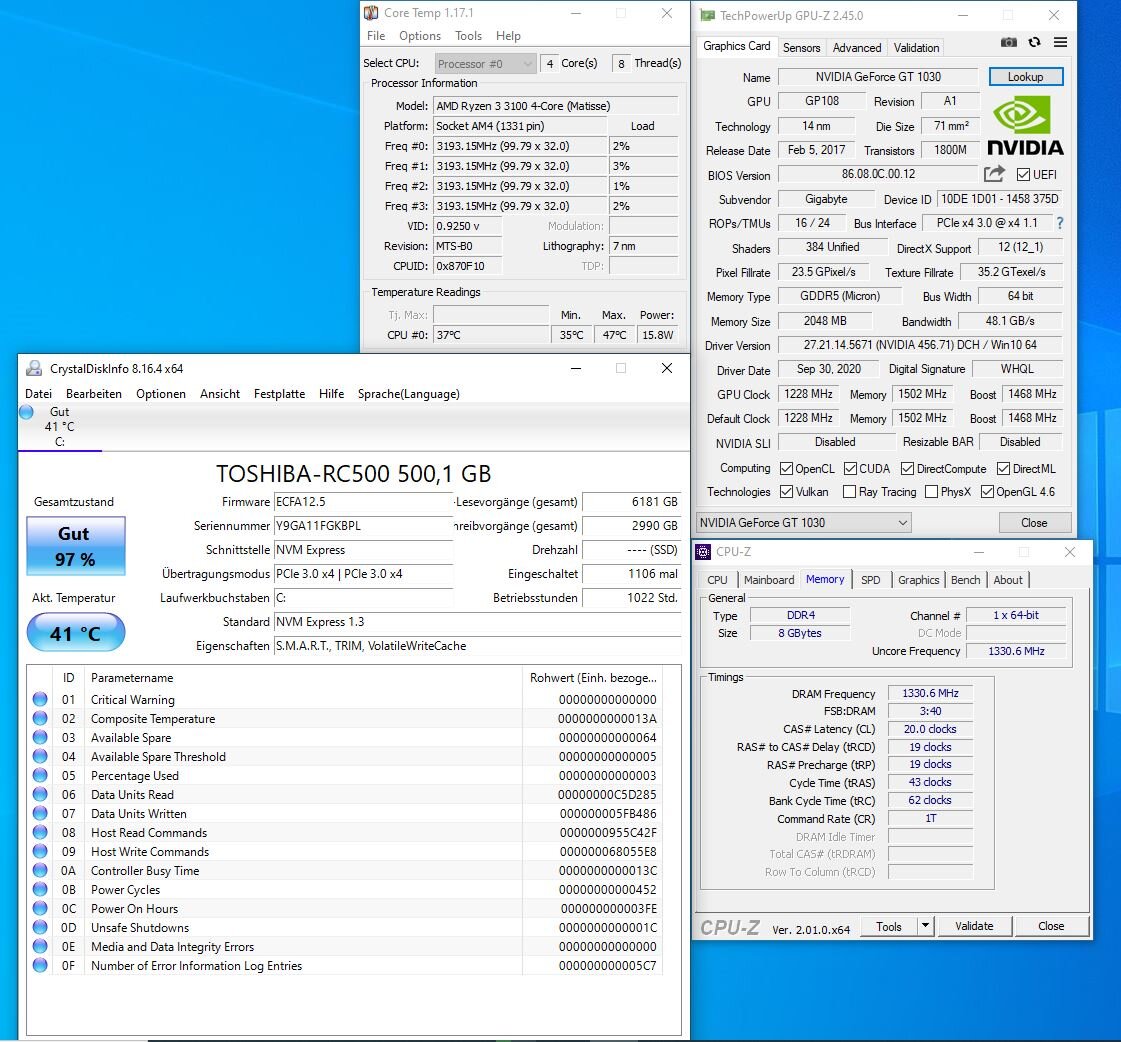1121x1042 pixels.
Task: Click the blue status orb beside drive C:
Action: point(26,412)
